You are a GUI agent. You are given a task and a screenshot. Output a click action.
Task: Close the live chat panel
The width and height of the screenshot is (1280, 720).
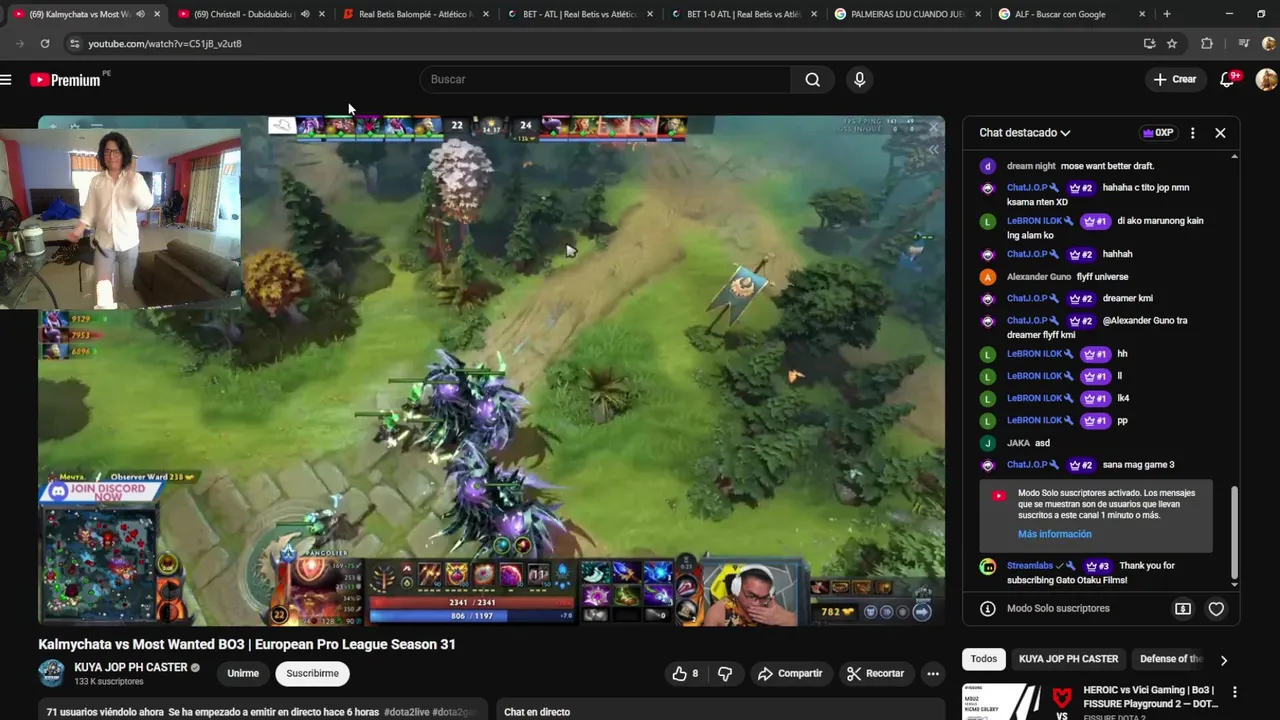[1220, 132]
